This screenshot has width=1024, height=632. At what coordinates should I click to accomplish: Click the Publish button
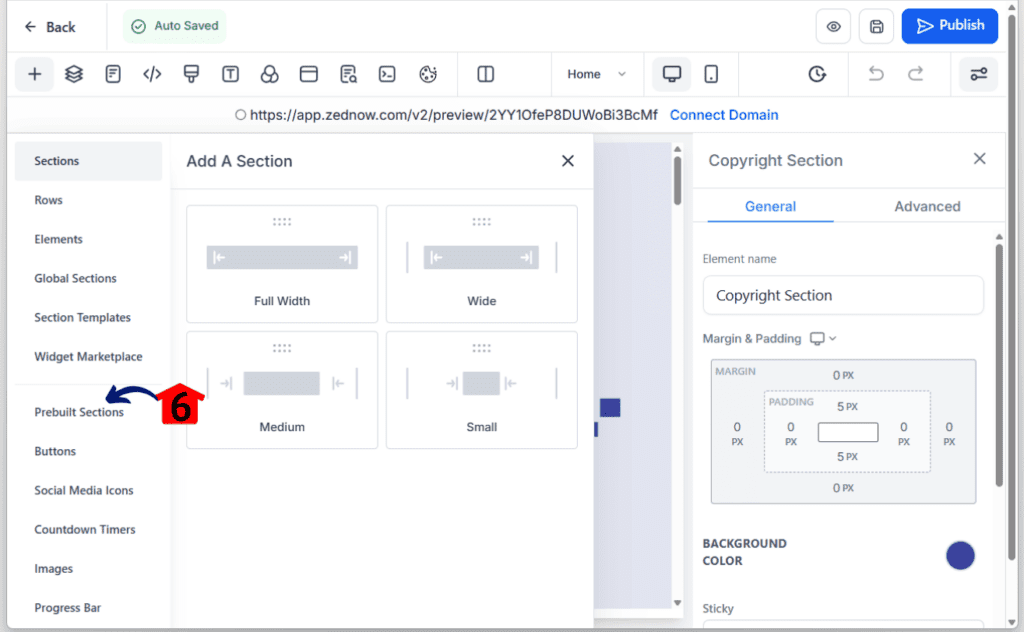click(x=949, y=26)
